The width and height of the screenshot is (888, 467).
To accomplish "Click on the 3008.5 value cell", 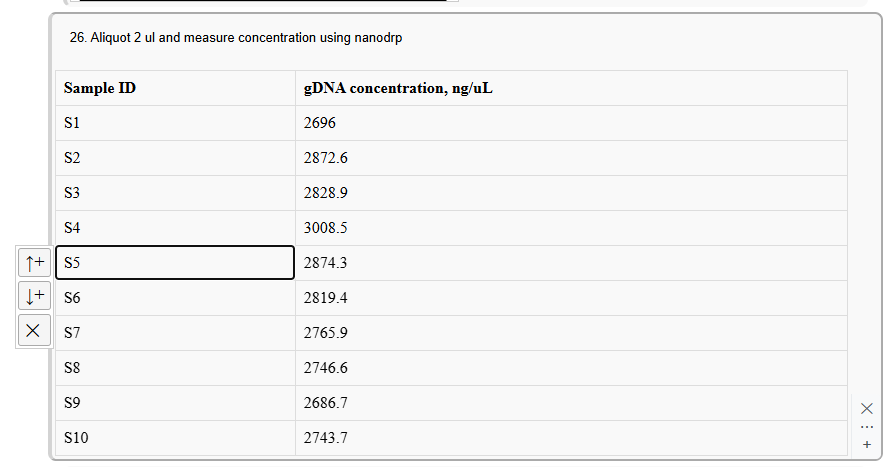I will [570, 228].
